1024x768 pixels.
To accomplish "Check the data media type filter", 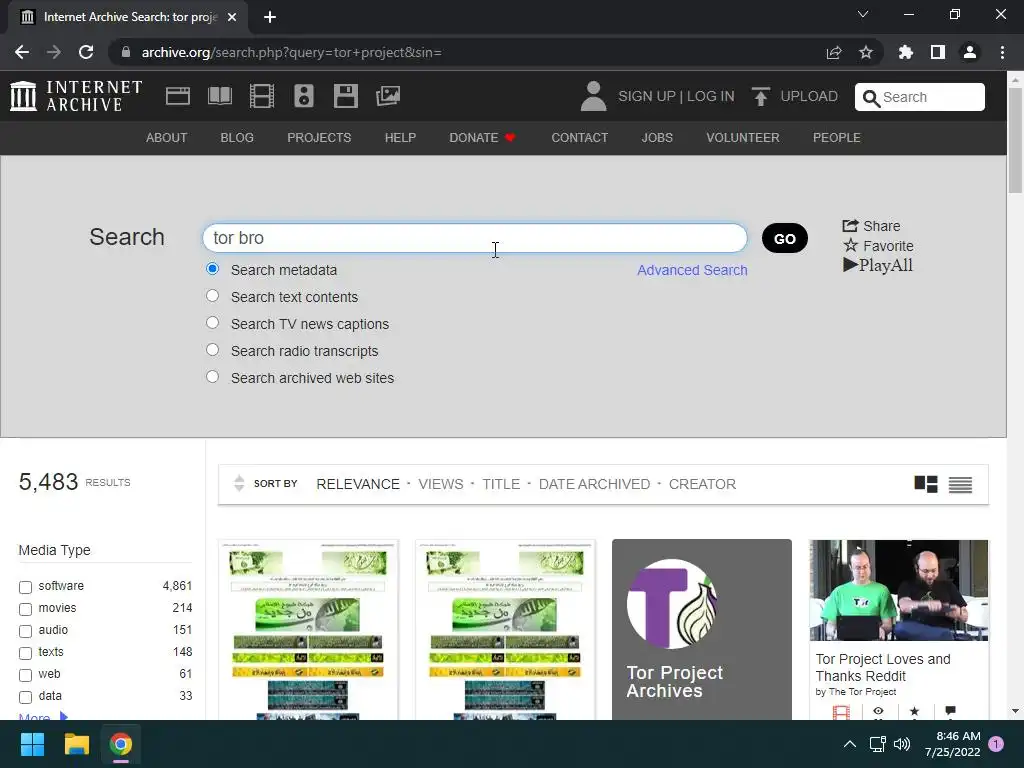I will (x=25, y=697).
